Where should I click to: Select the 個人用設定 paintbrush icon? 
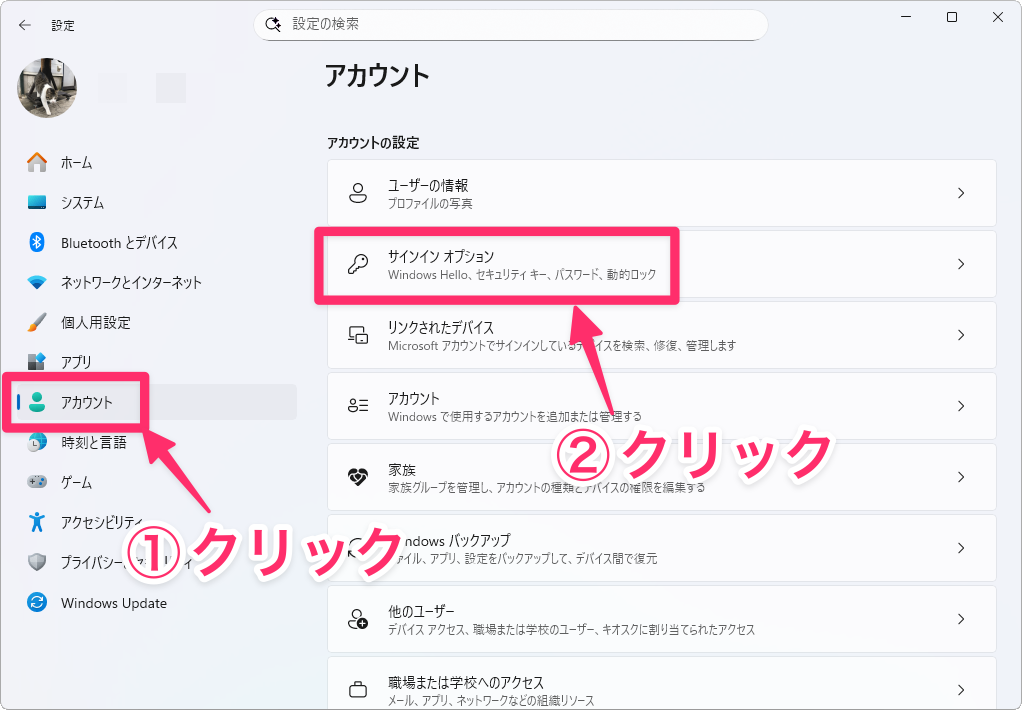pos(37,322)
